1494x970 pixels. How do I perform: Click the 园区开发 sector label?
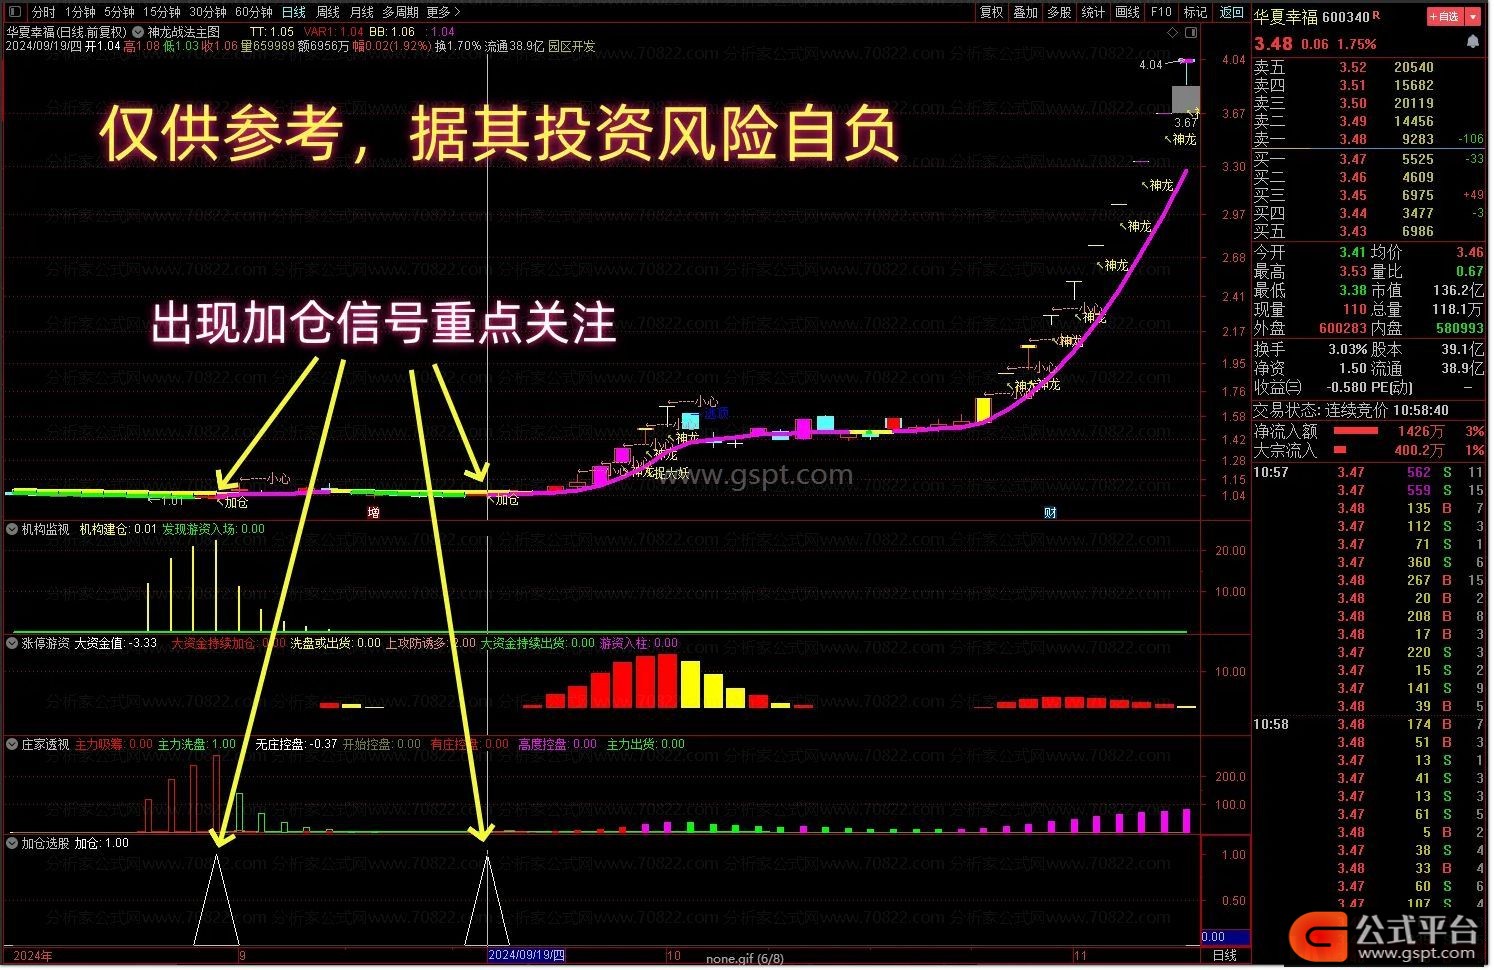pos(571,46)
